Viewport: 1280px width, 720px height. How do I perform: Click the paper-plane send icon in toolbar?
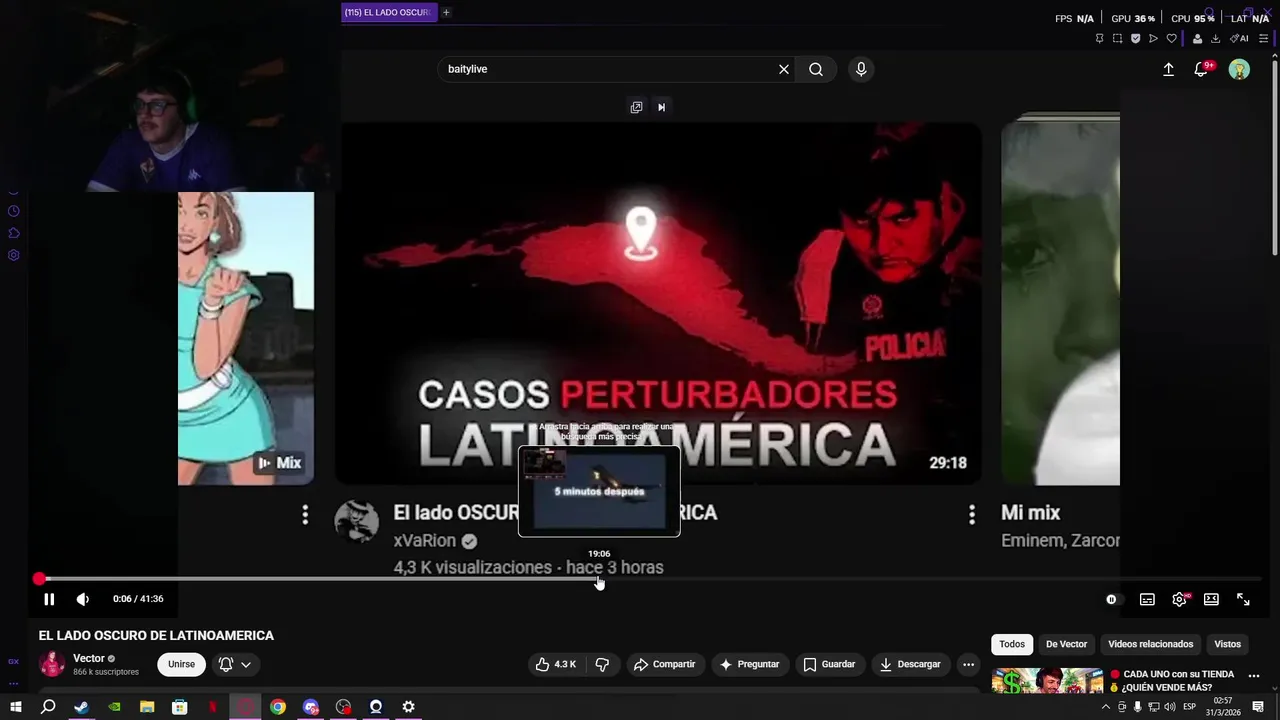pyautogui.click(x=1153, y=38)
